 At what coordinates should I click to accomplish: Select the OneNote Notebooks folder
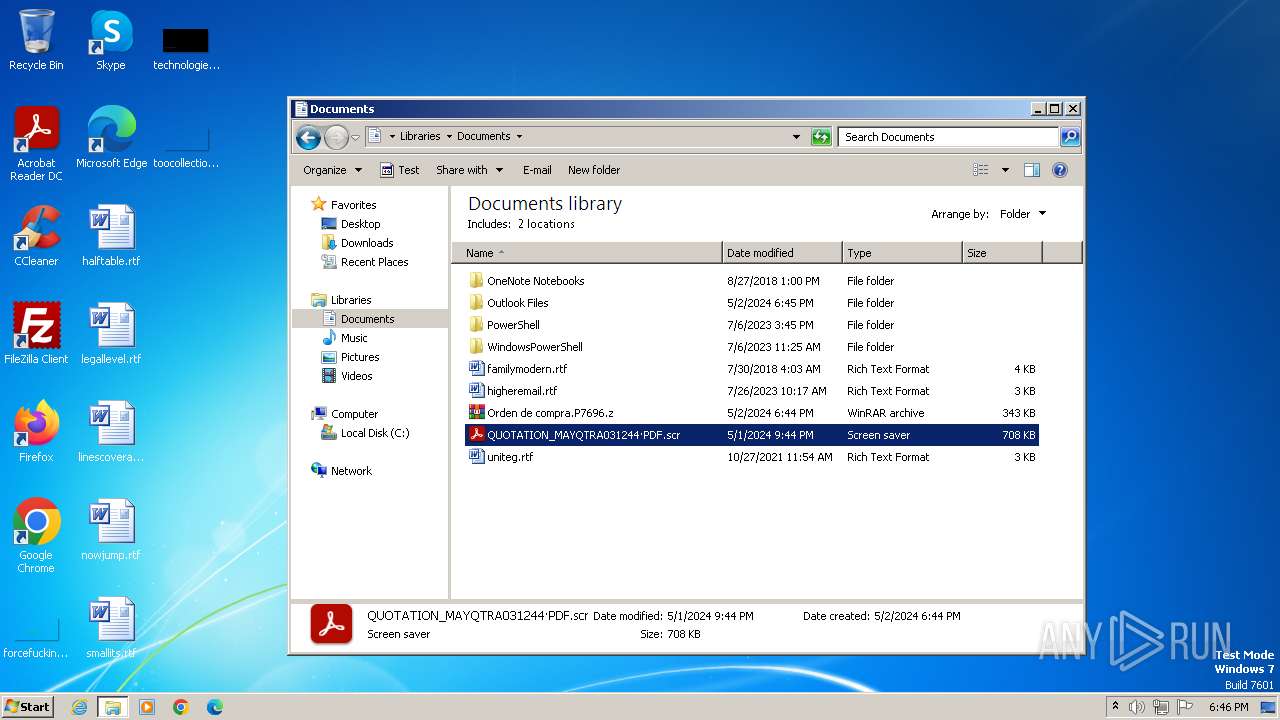752,281
